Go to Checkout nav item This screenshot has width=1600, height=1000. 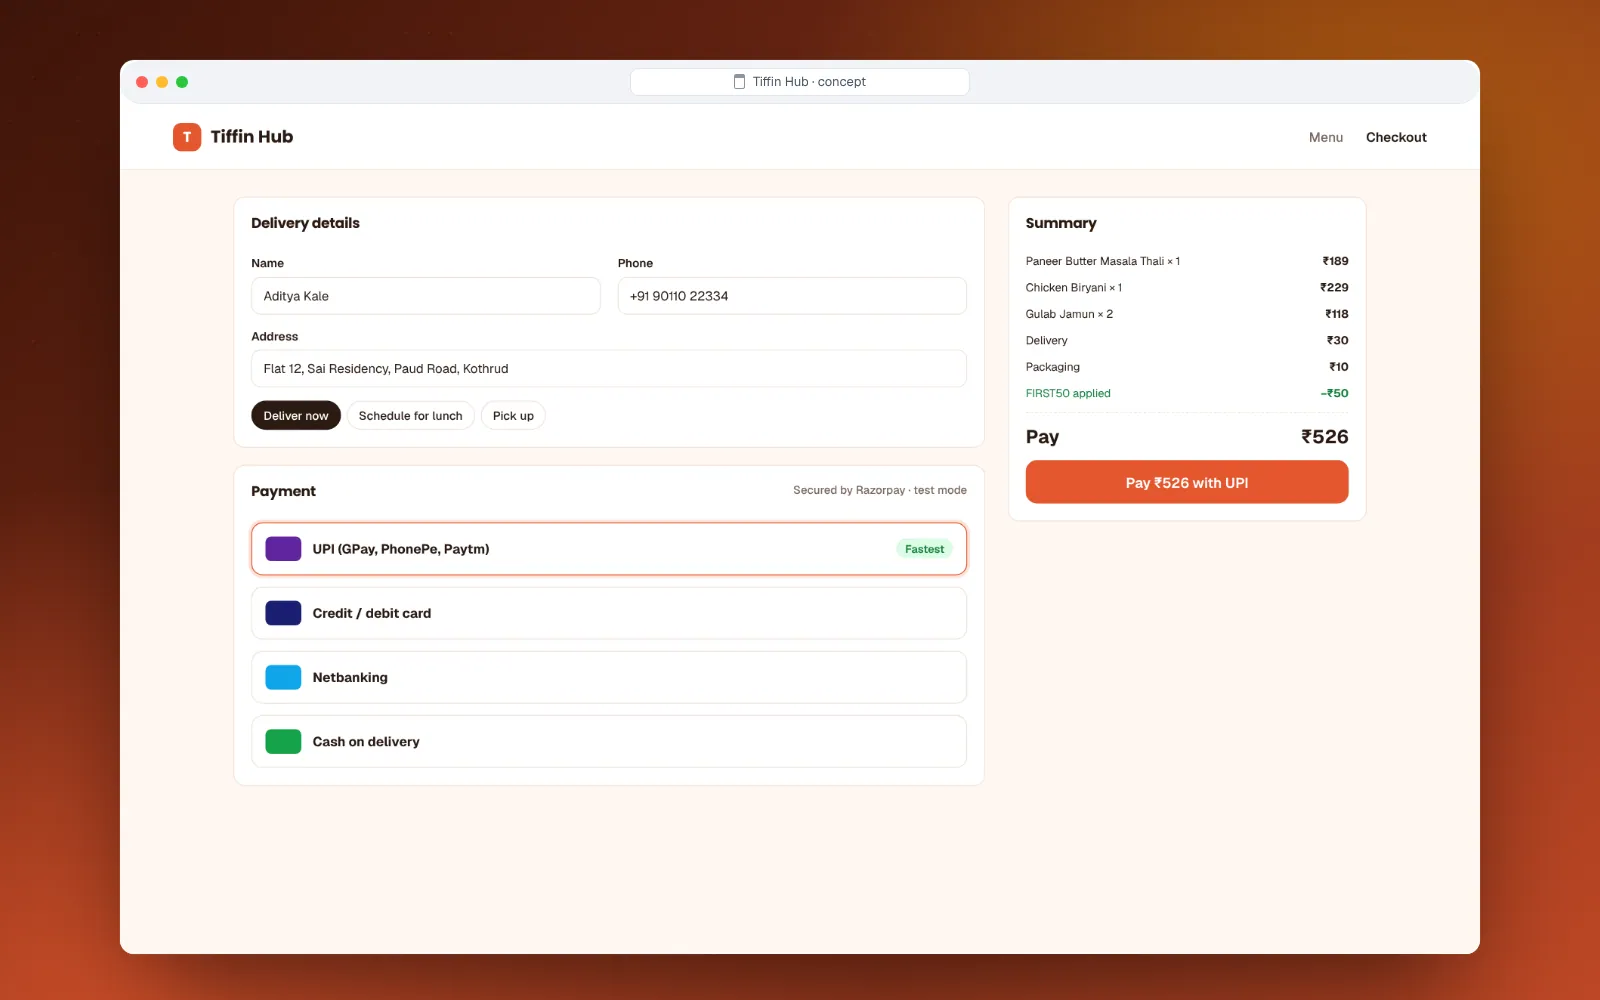coord(1396,137)
